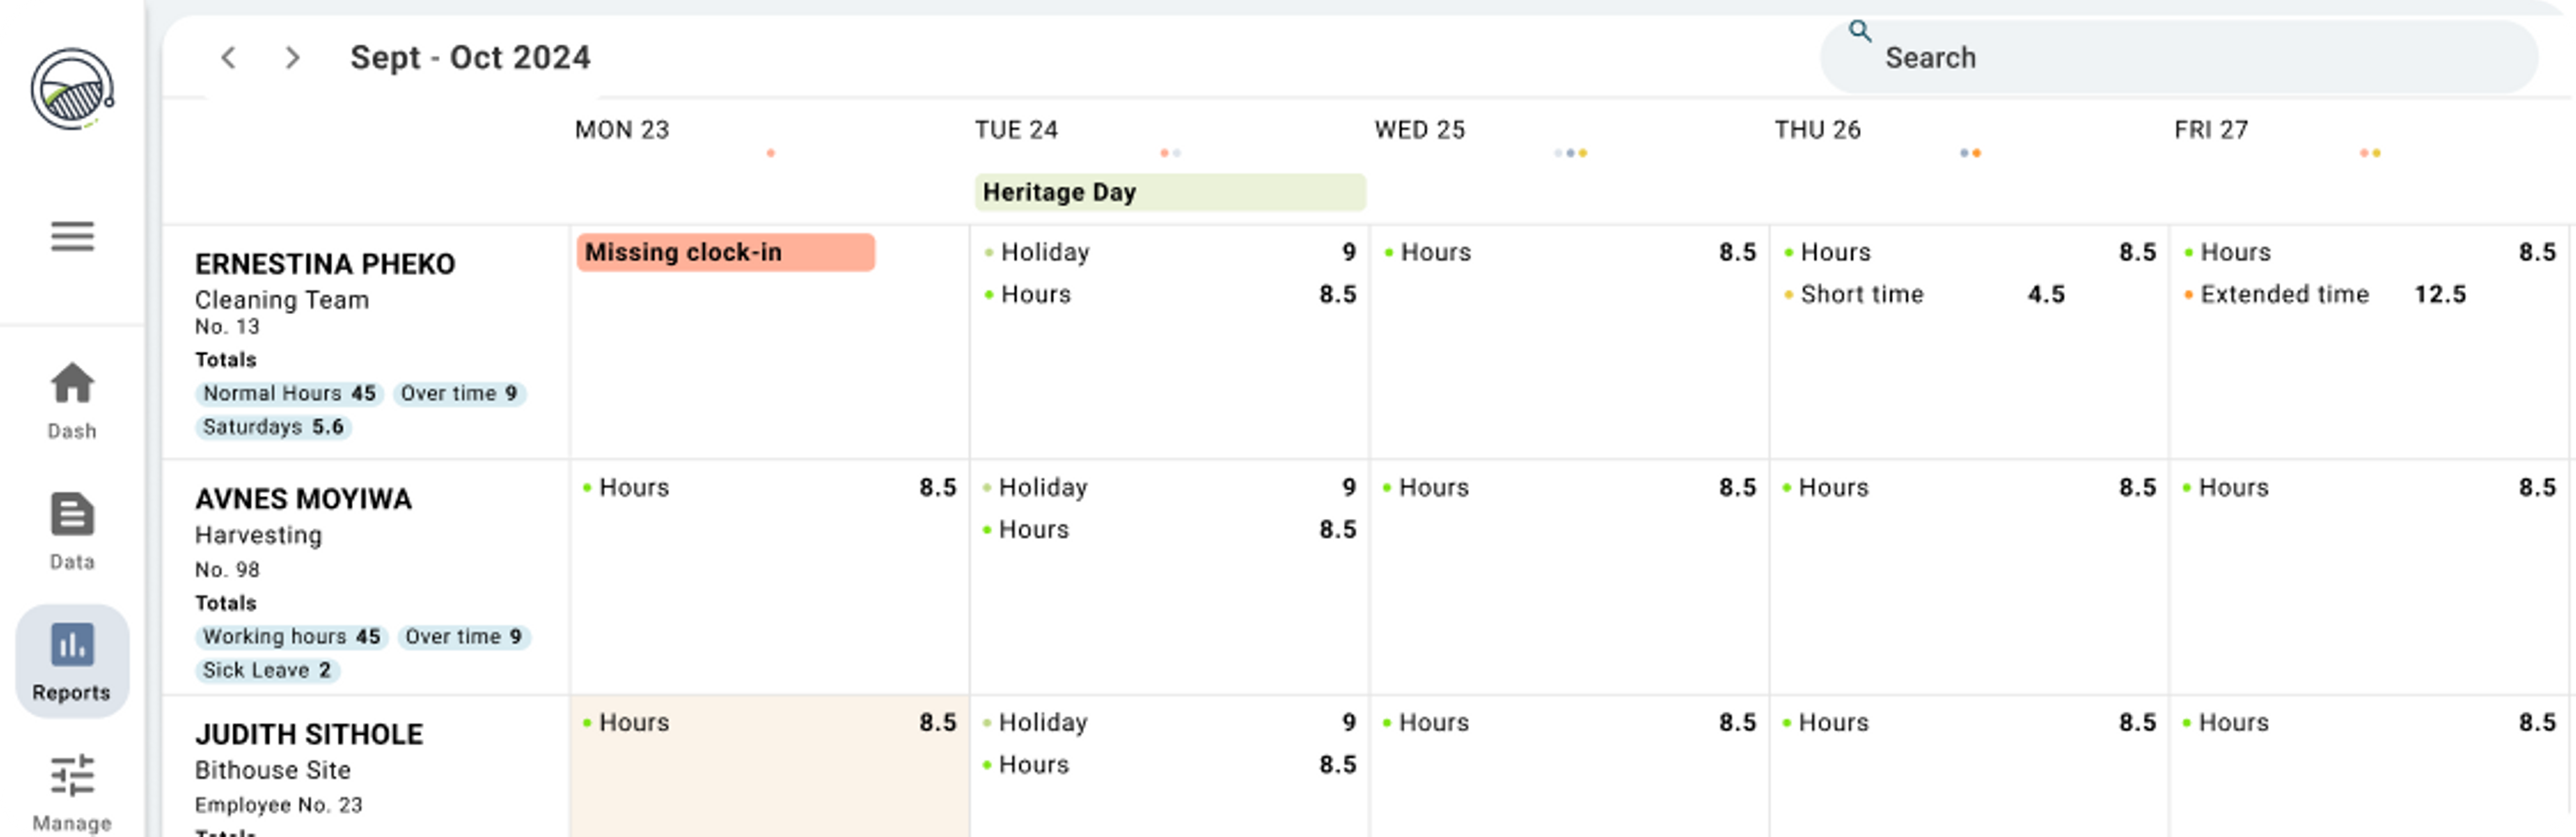Navigate forward using next arrow
Viewport: 2576px width, 837px height.
coord(288,59)
